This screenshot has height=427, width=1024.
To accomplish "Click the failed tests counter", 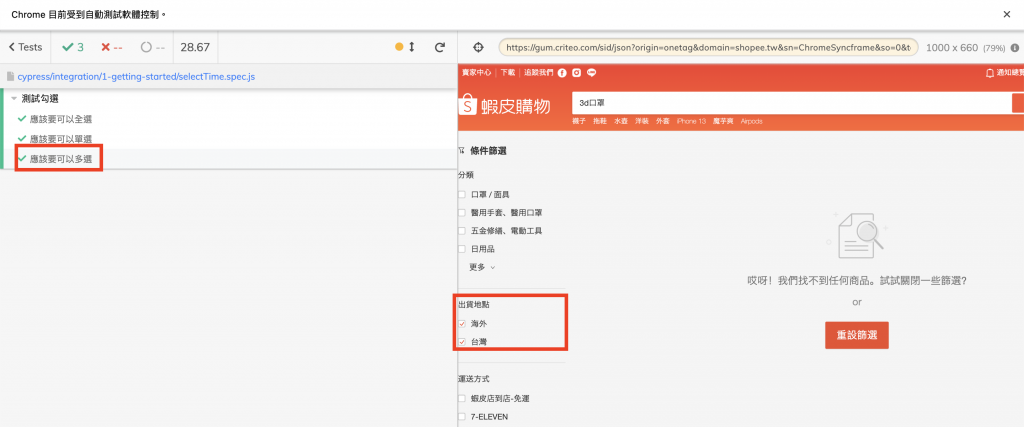I will pyautogui.click(x=112, y=47).
